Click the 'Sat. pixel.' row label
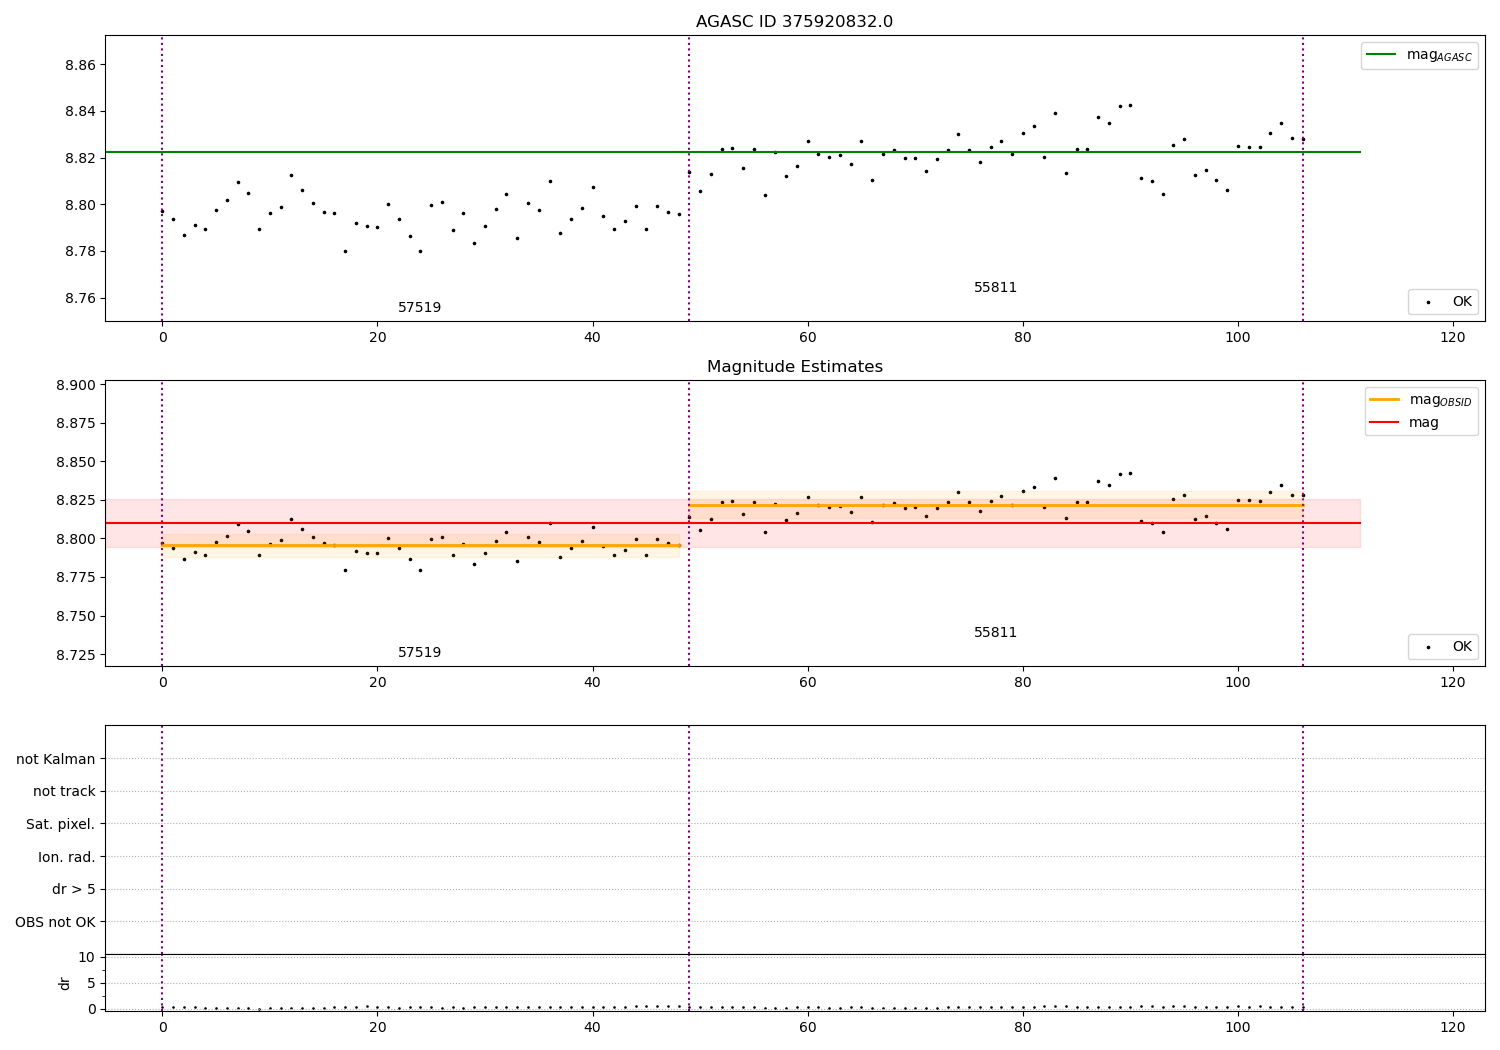 coord(61,825)
